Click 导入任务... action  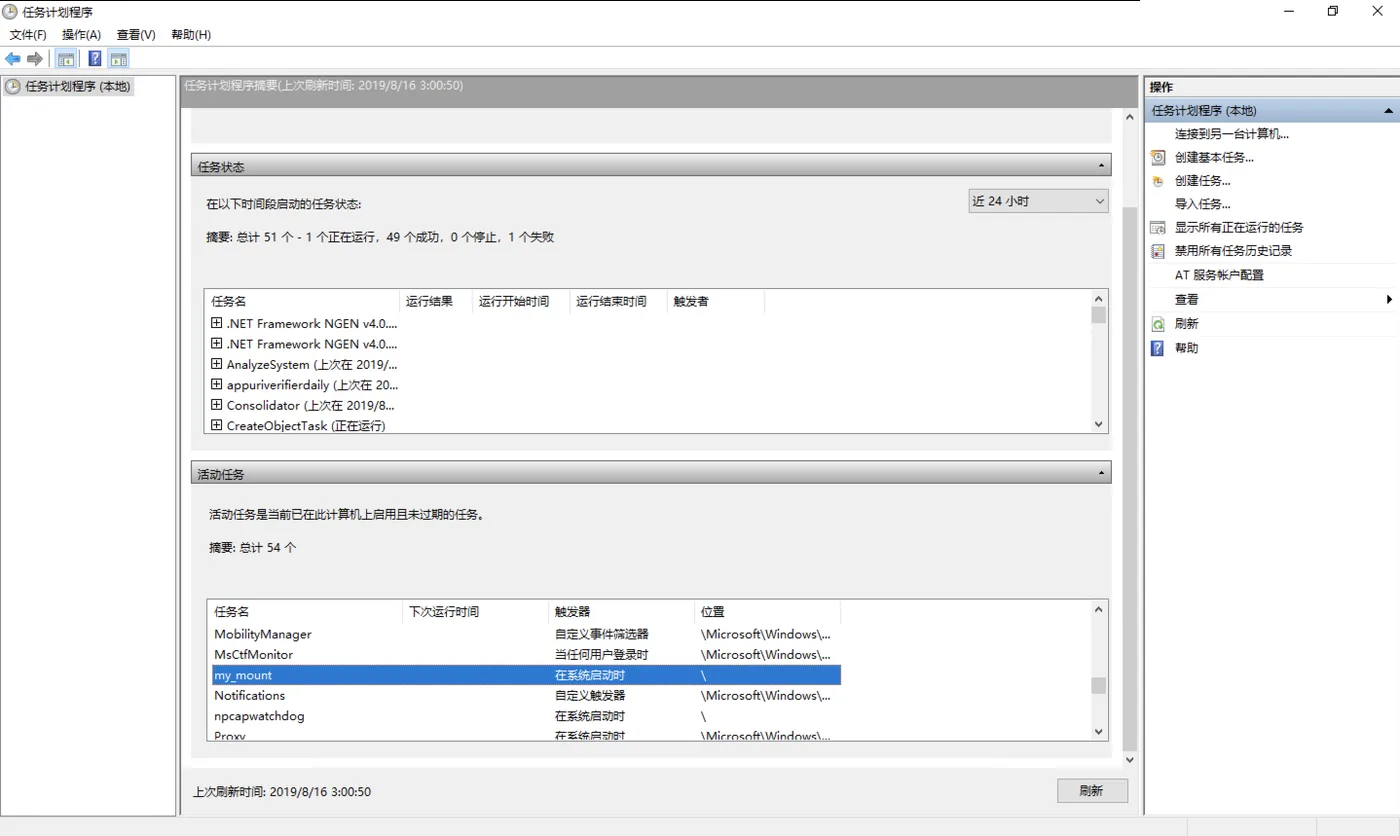(1203, 204)
